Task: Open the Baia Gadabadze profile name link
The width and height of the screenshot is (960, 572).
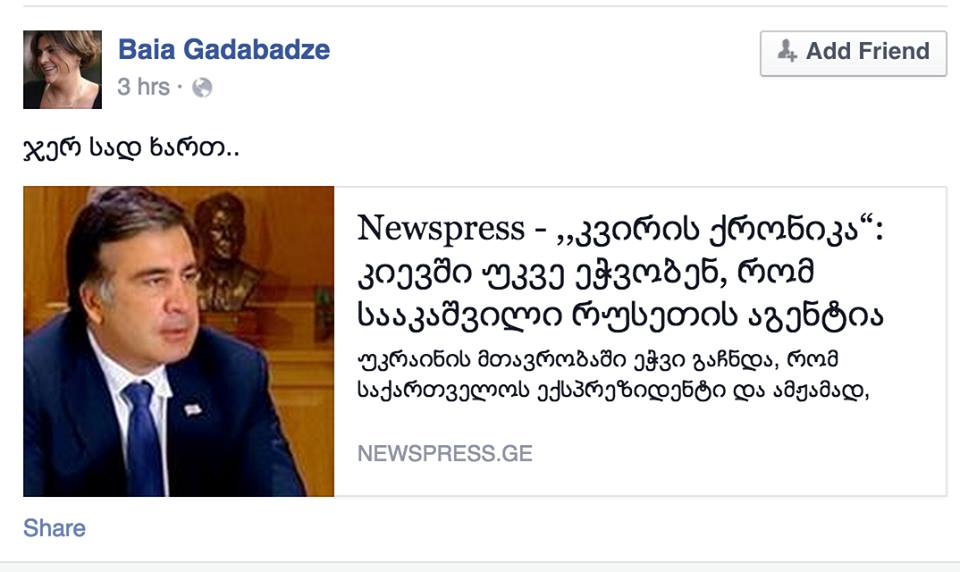Action: coord(224,50)
